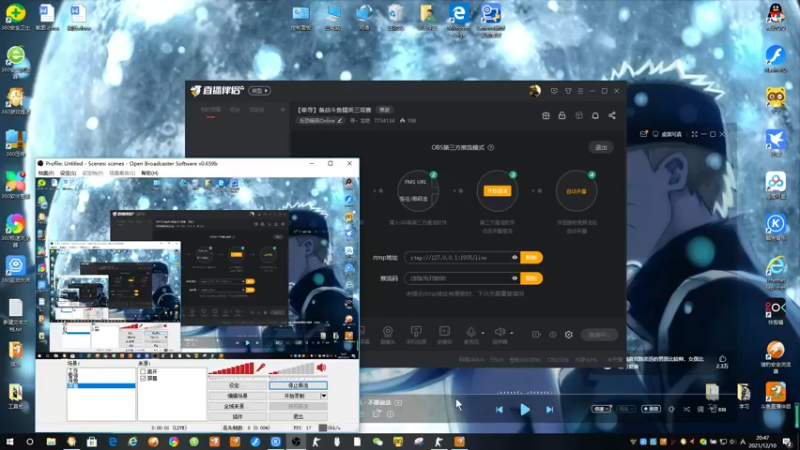
Task: Play the track in music player
Action: [524, 409]
